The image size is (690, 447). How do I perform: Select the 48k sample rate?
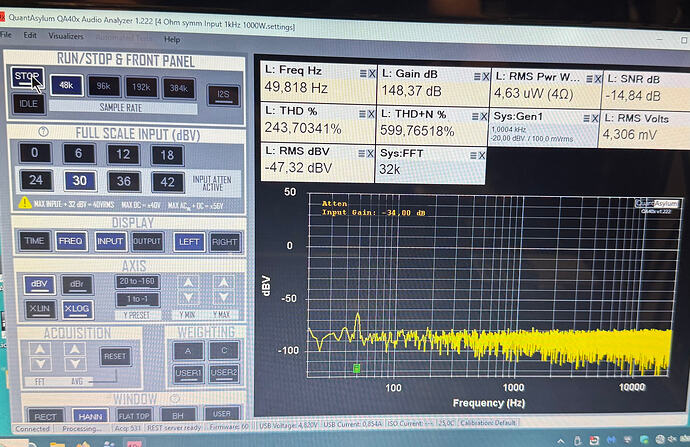point(66,85)
